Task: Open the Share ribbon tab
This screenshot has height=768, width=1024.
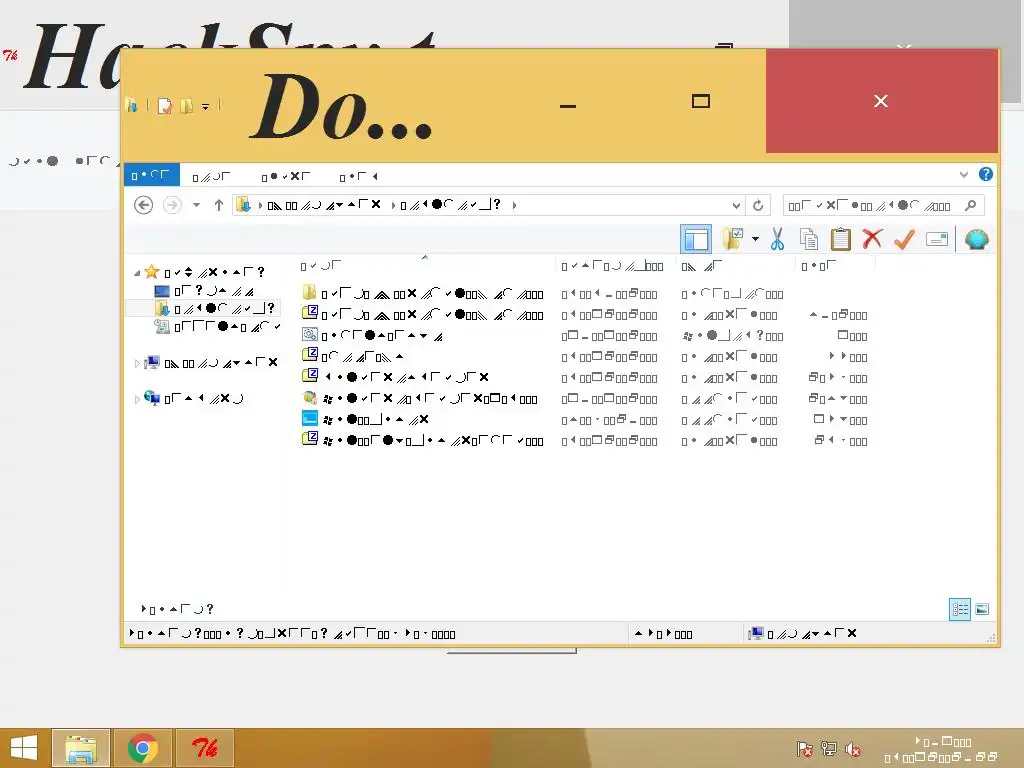Action: point(285,176)
